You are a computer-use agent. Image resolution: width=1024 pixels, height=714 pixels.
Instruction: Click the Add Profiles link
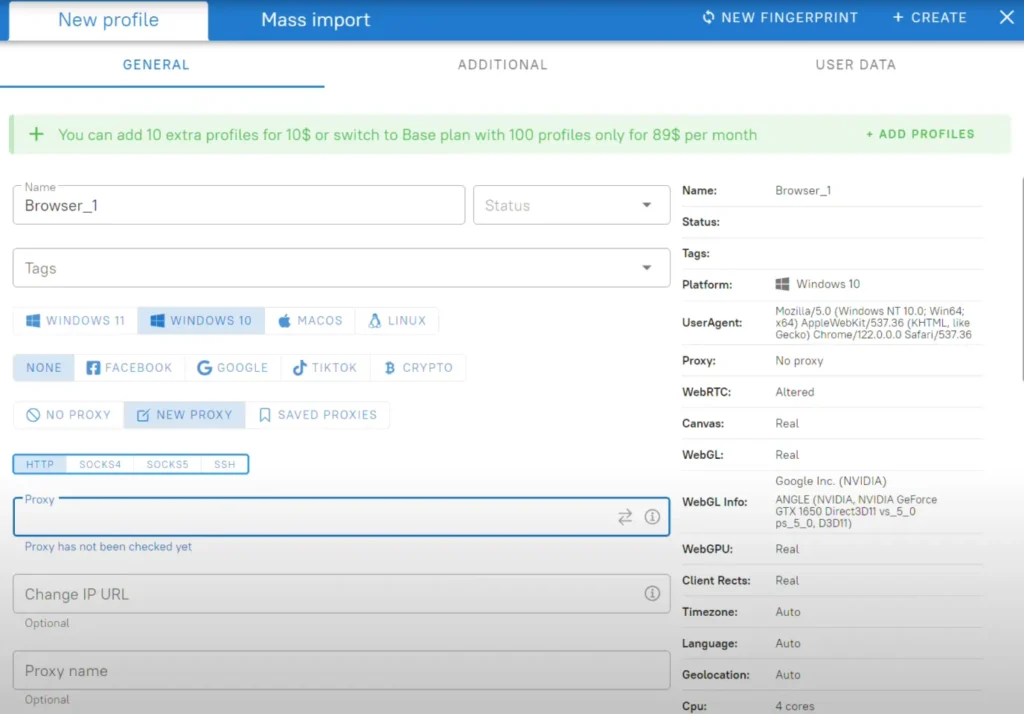(x=920, y=134)
